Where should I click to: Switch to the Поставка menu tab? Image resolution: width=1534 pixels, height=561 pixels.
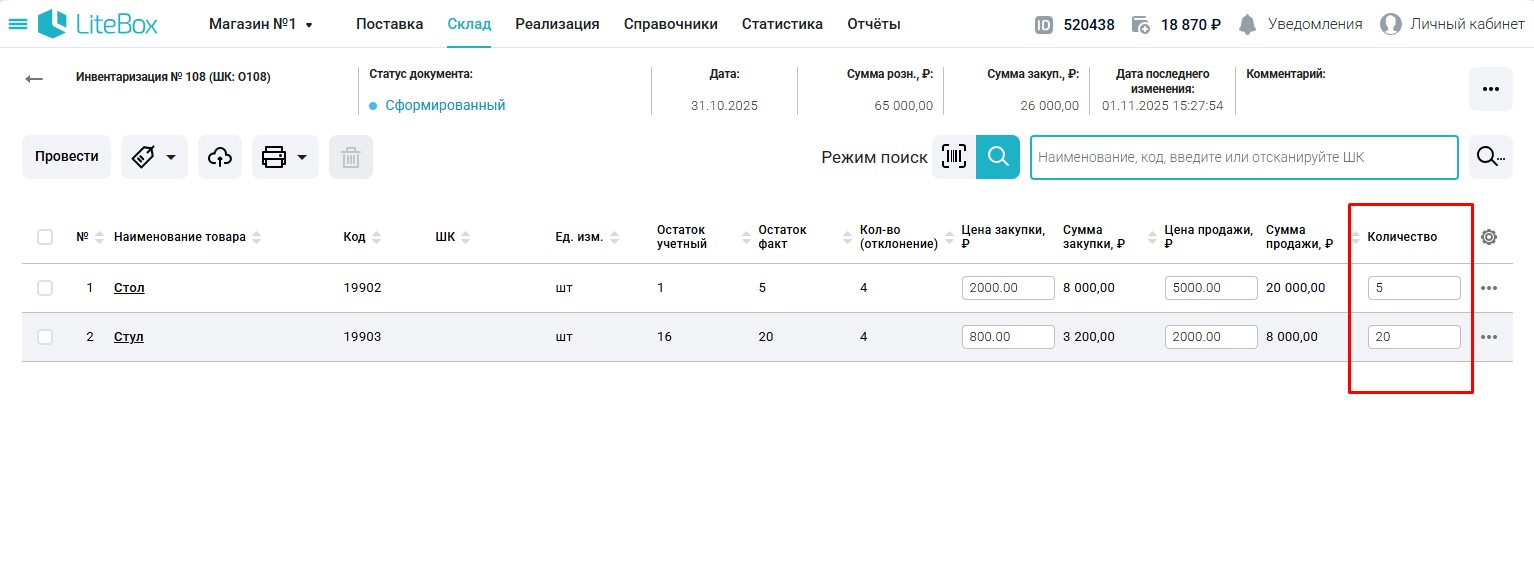click(389, 24)
